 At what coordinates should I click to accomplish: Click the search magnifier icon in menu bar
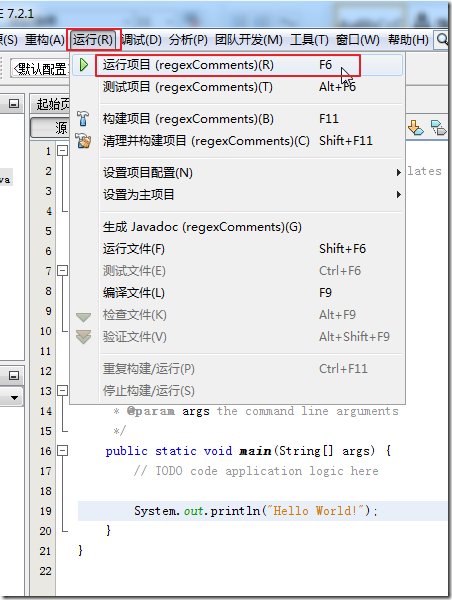click(x=442, y=39)
